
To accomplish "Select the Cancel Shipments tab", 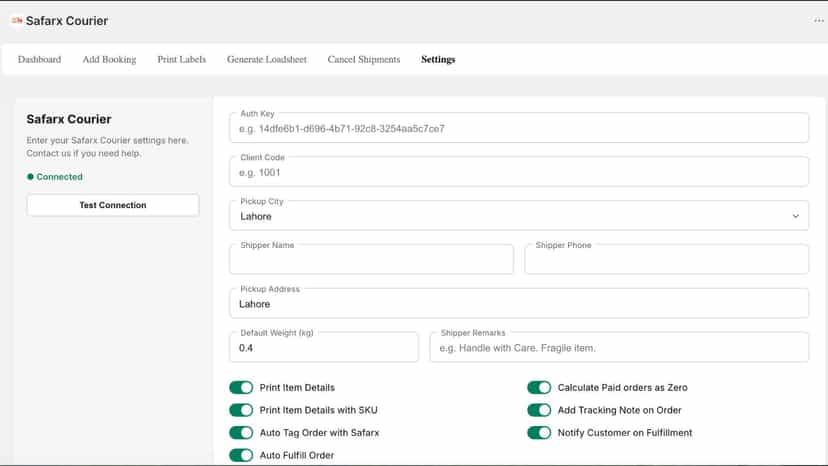I will click(x=364, y=59).
